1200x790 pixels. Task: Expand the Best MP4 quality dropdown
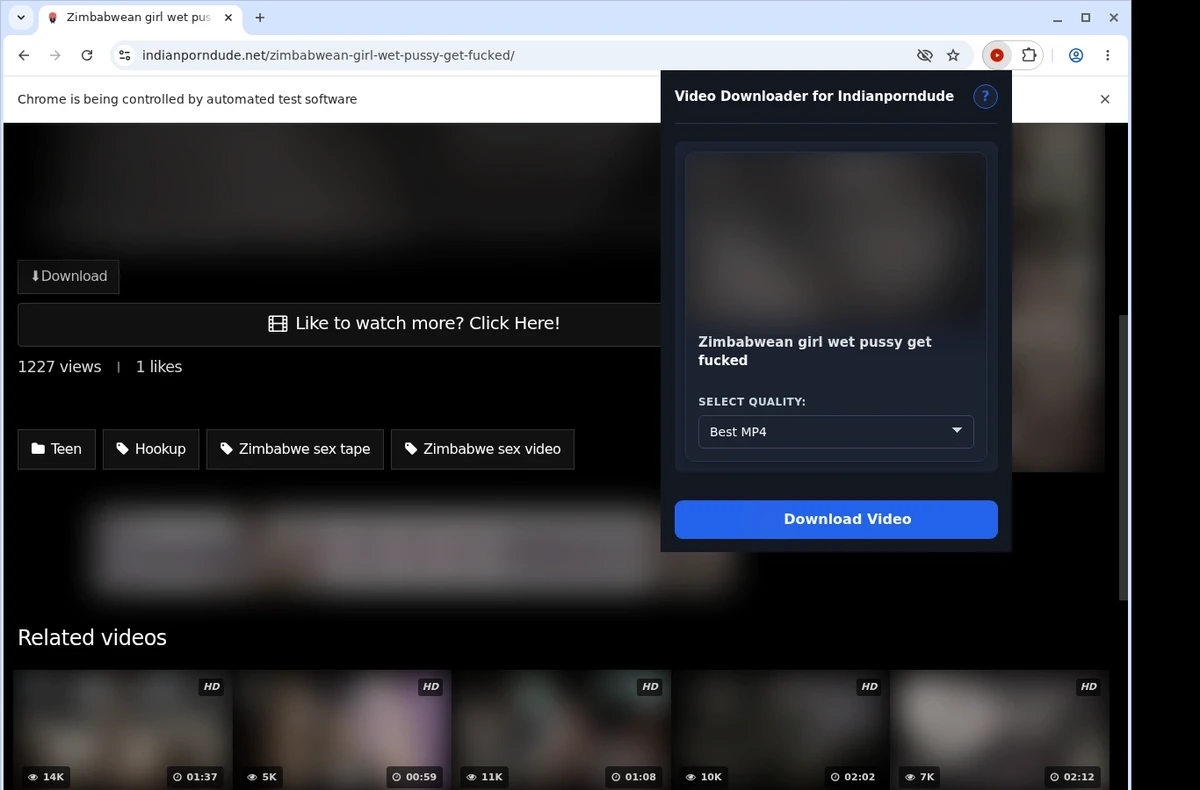coord(836,432)
